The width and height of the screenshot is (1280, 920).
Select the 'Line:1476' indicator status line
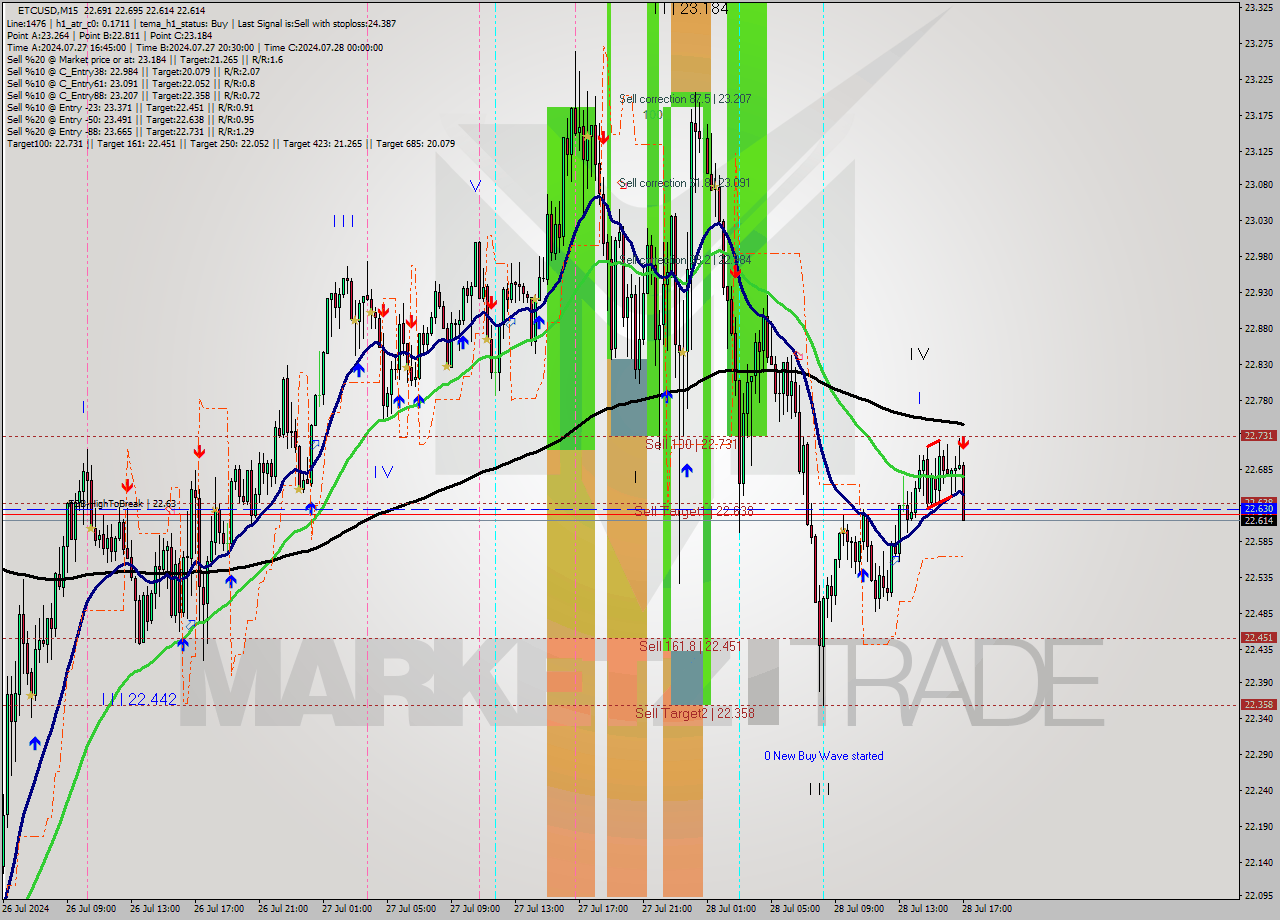tap(201, 23)
